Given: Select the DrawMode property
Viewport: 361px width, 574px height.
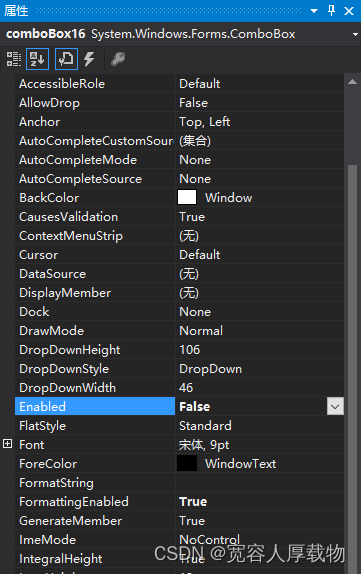Looking at the screenshot, I should click(x=52, y=331).
